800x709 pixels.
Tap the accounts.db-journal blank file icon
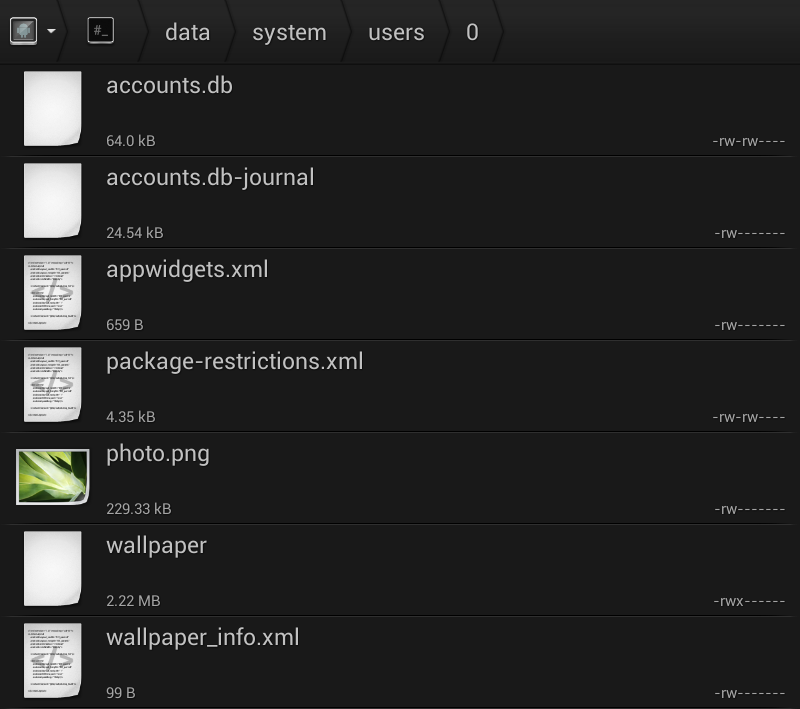tap(52, 201)
